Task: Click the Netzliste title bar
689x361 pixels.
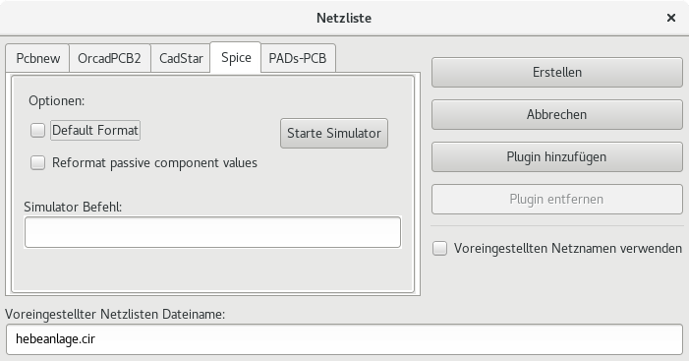Action: [x=344, y=18]
